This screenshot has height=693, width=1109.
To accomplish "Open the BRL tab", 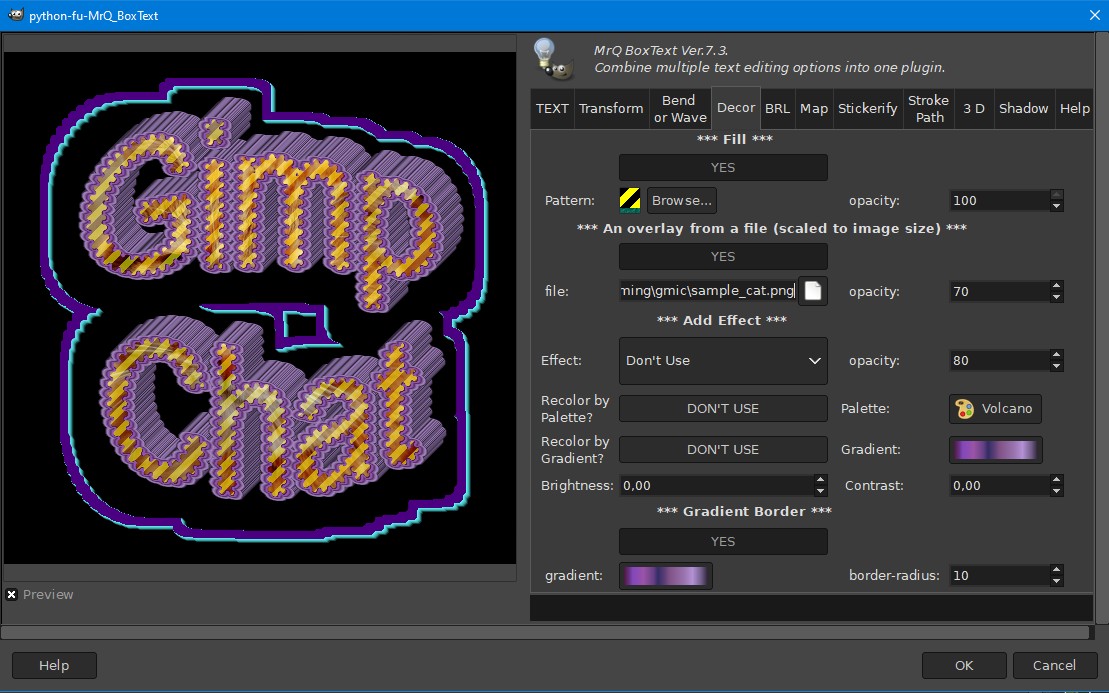I will [x=777, y=108].
